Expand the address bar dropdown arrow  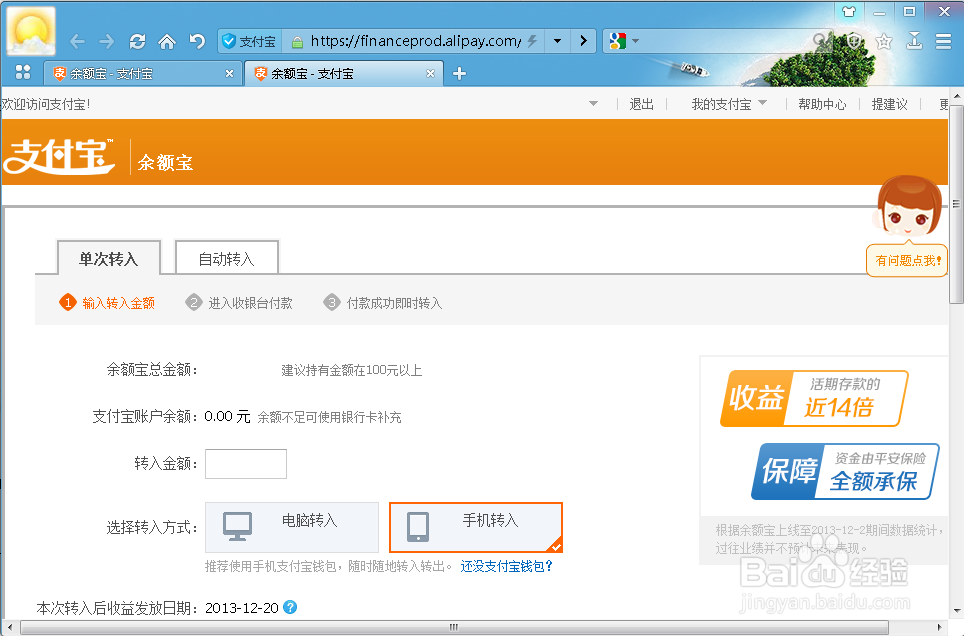[556, 41]
